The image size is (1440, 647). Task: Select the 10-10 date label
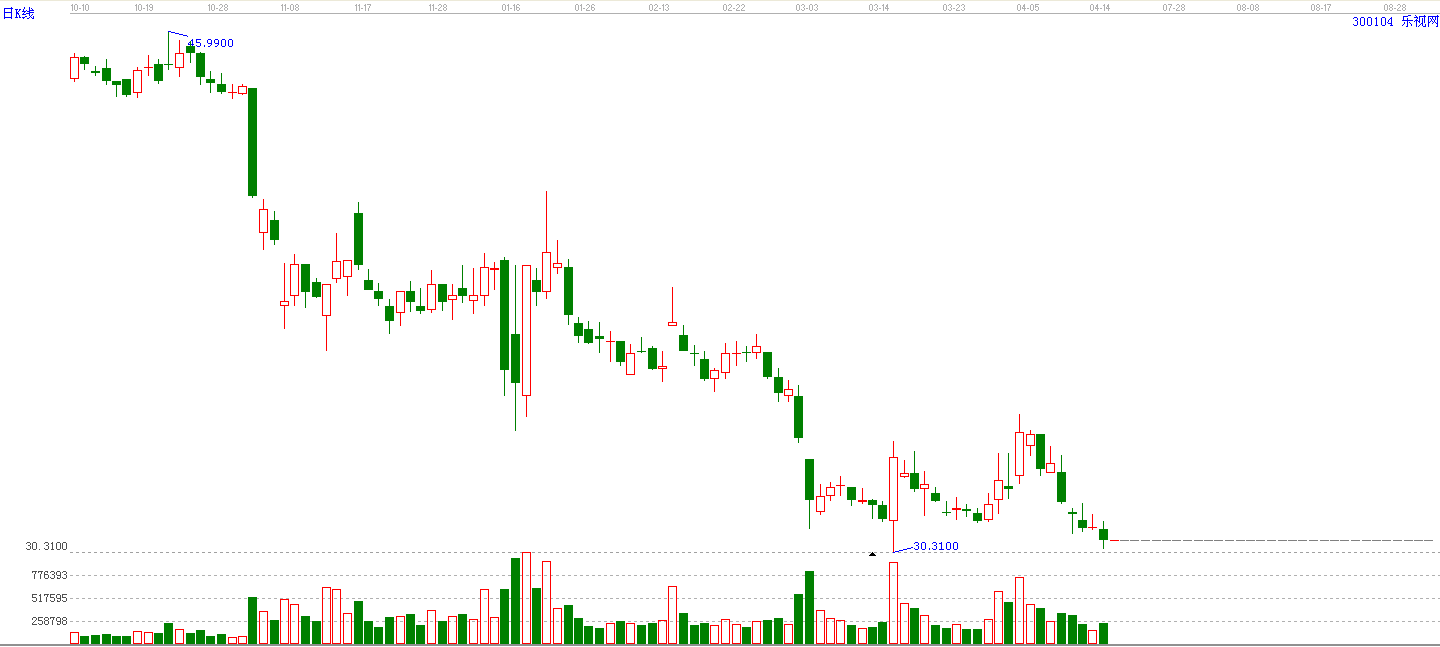point(79,7)
